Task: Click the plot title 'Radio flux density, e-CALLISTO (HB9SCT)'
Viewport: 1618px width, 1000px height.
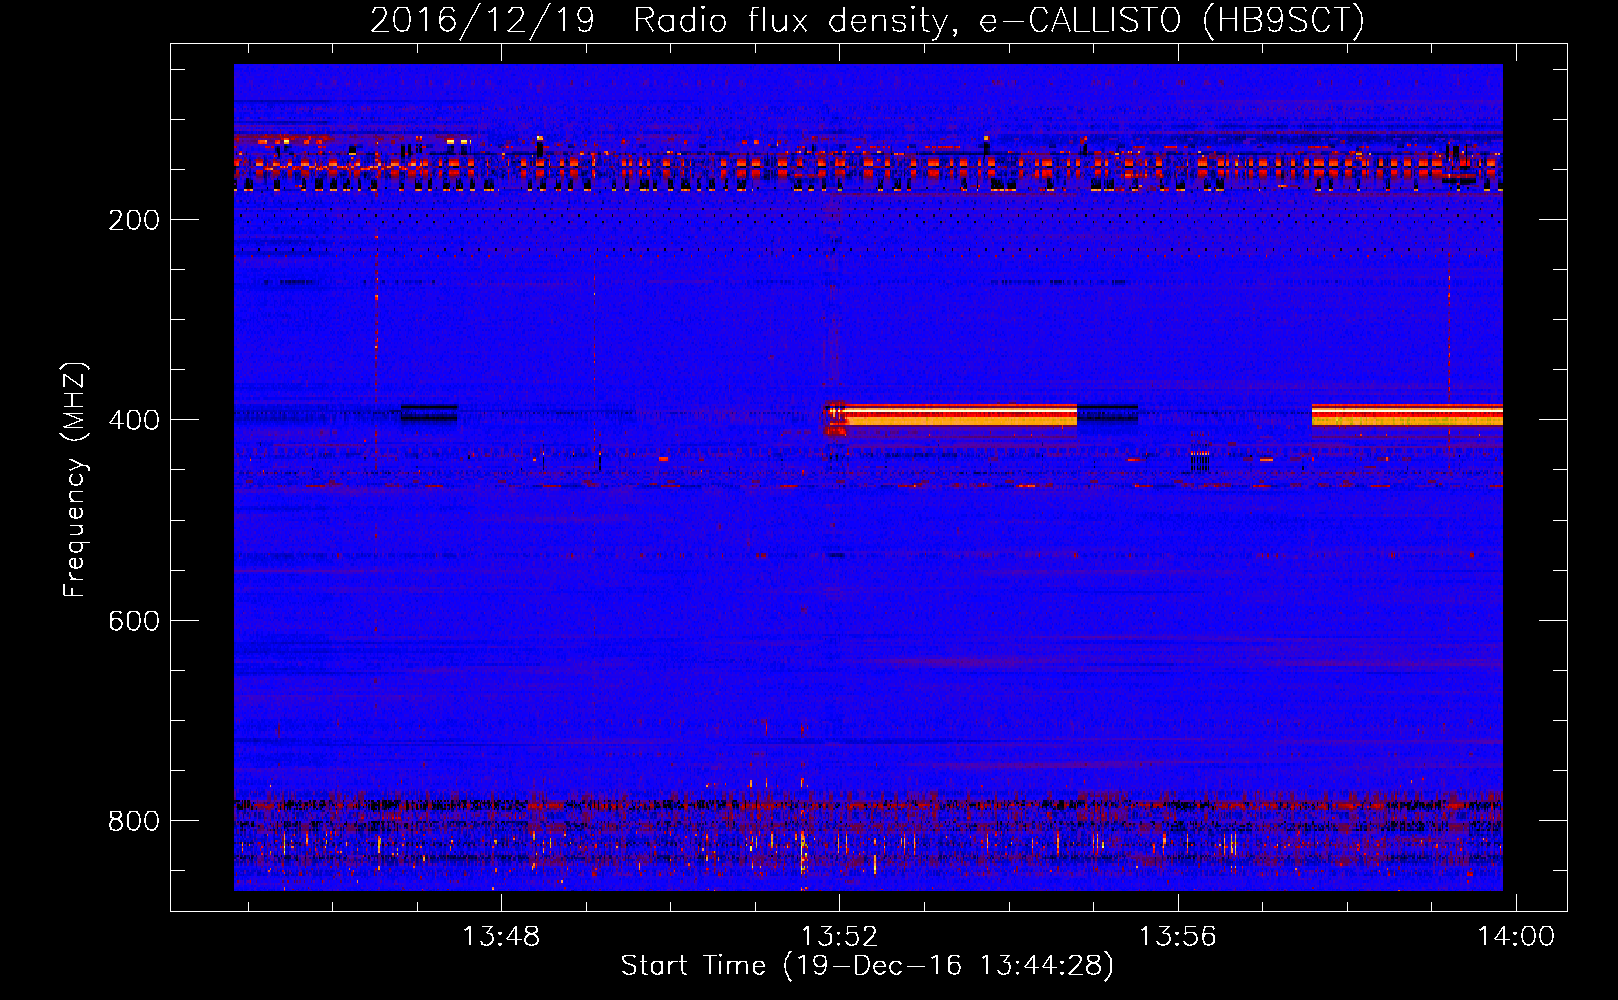Action: (x=999, y=20)
